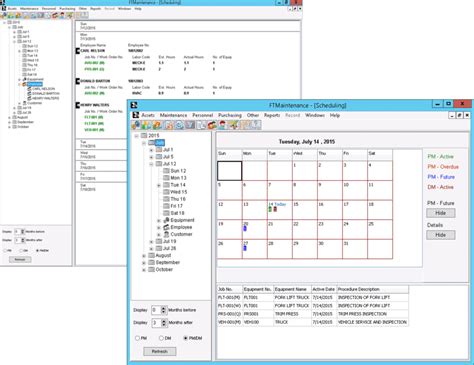Click Refresh button in back window

pyautogui.click(x=20, y=259)
